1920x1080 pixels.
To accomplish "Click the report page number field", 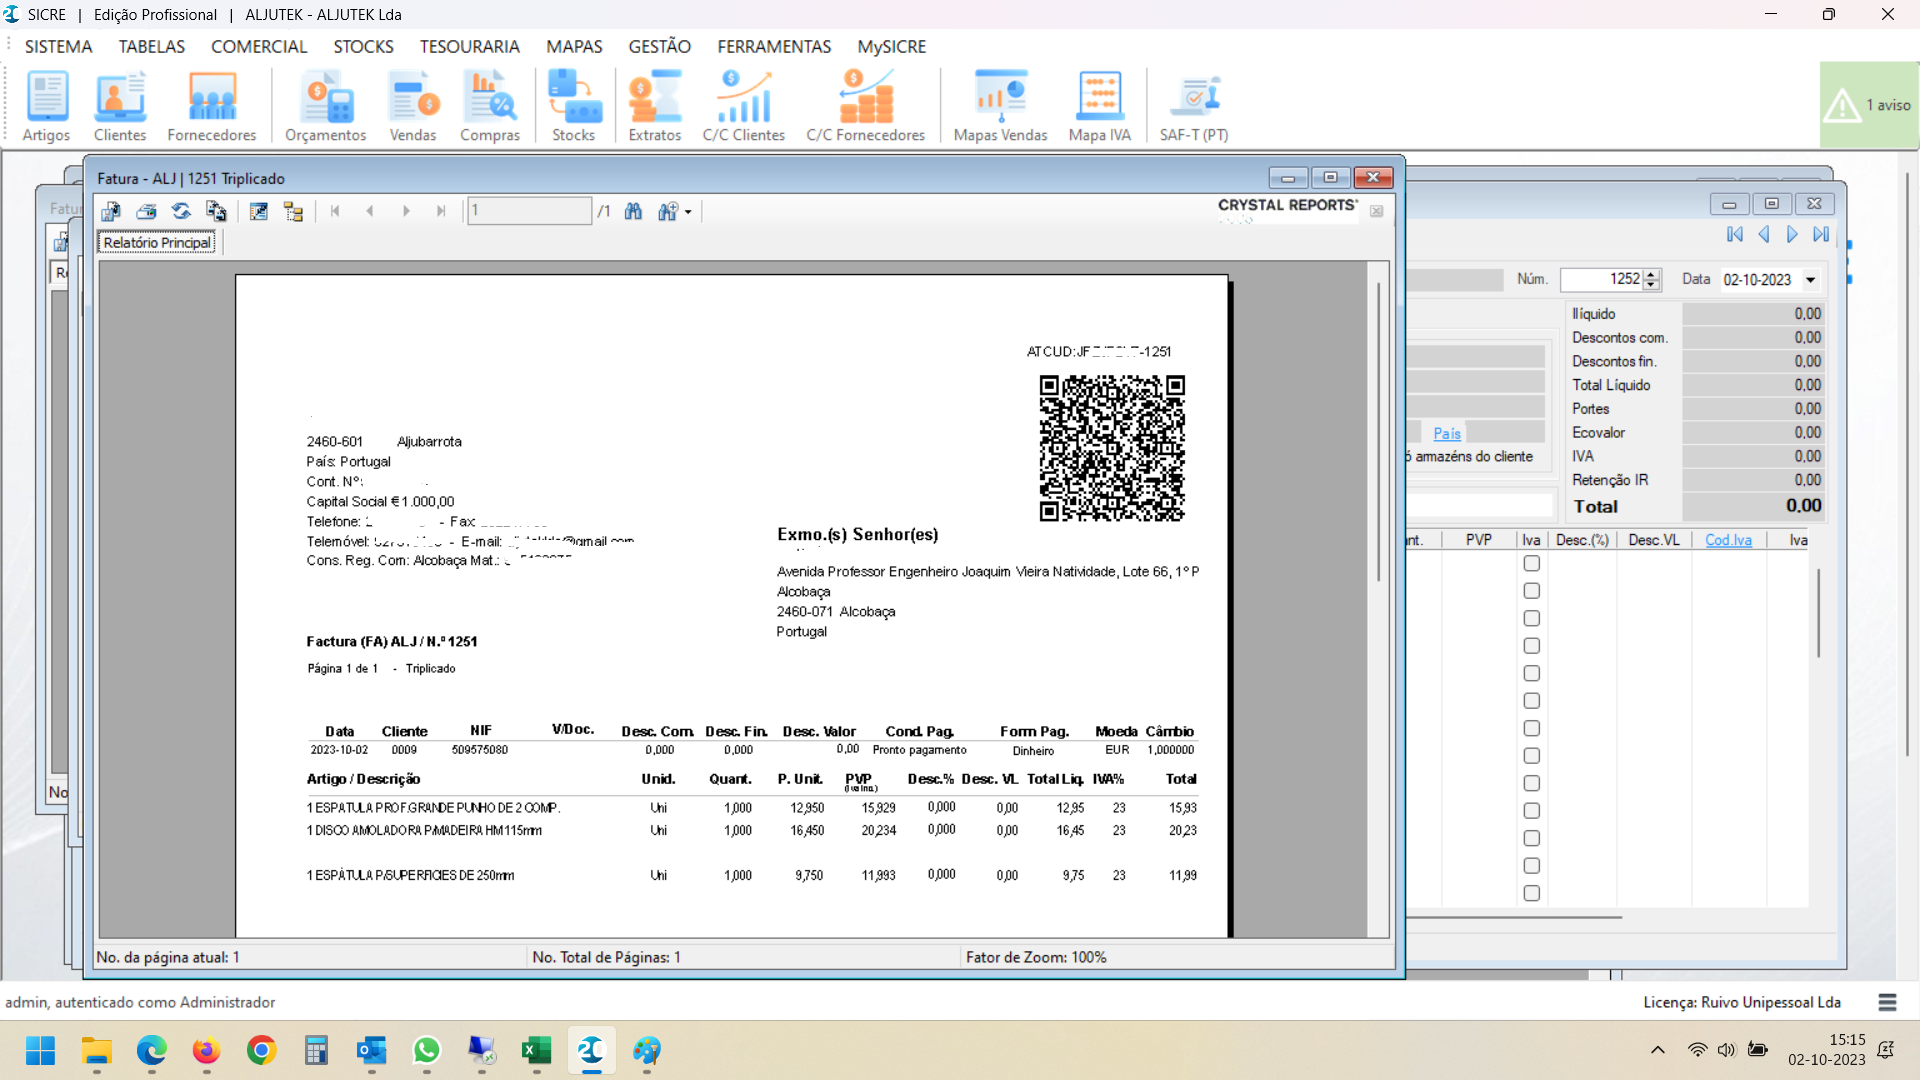I will [x=529, y=211].
